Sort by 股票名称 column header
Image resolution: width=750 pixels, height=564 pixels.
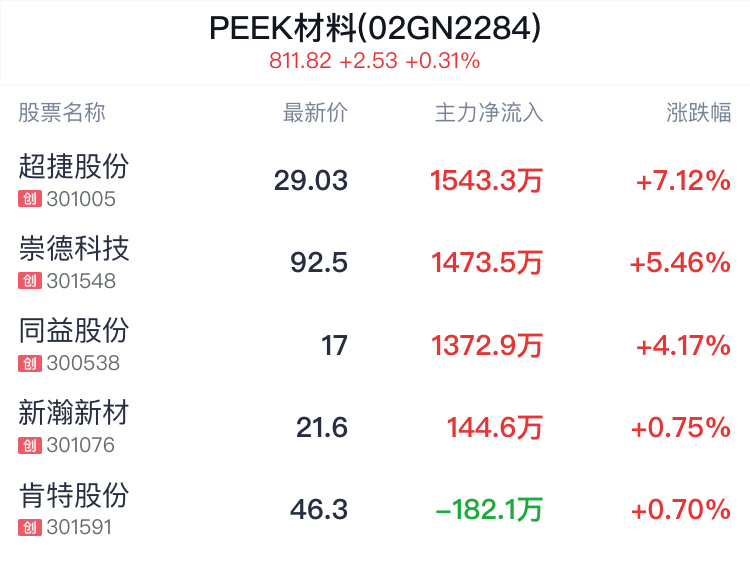click(x=62, y=113)
